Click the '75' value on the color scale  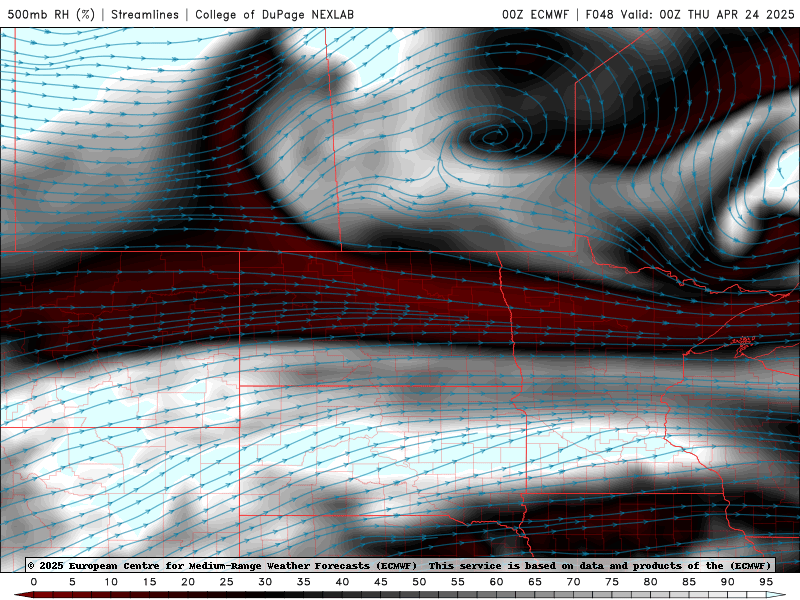coord(612,582)
